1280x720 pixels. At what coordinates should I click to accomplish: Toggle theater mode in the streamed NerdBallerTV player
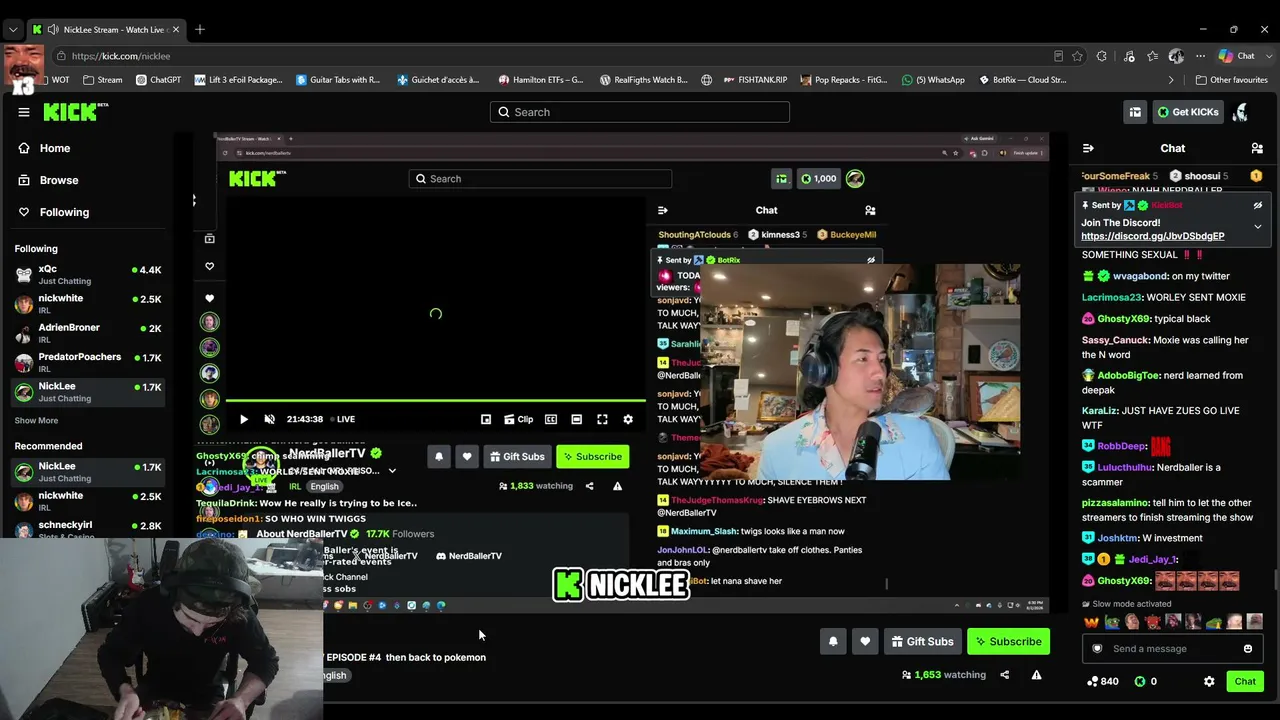click(576, 419)
